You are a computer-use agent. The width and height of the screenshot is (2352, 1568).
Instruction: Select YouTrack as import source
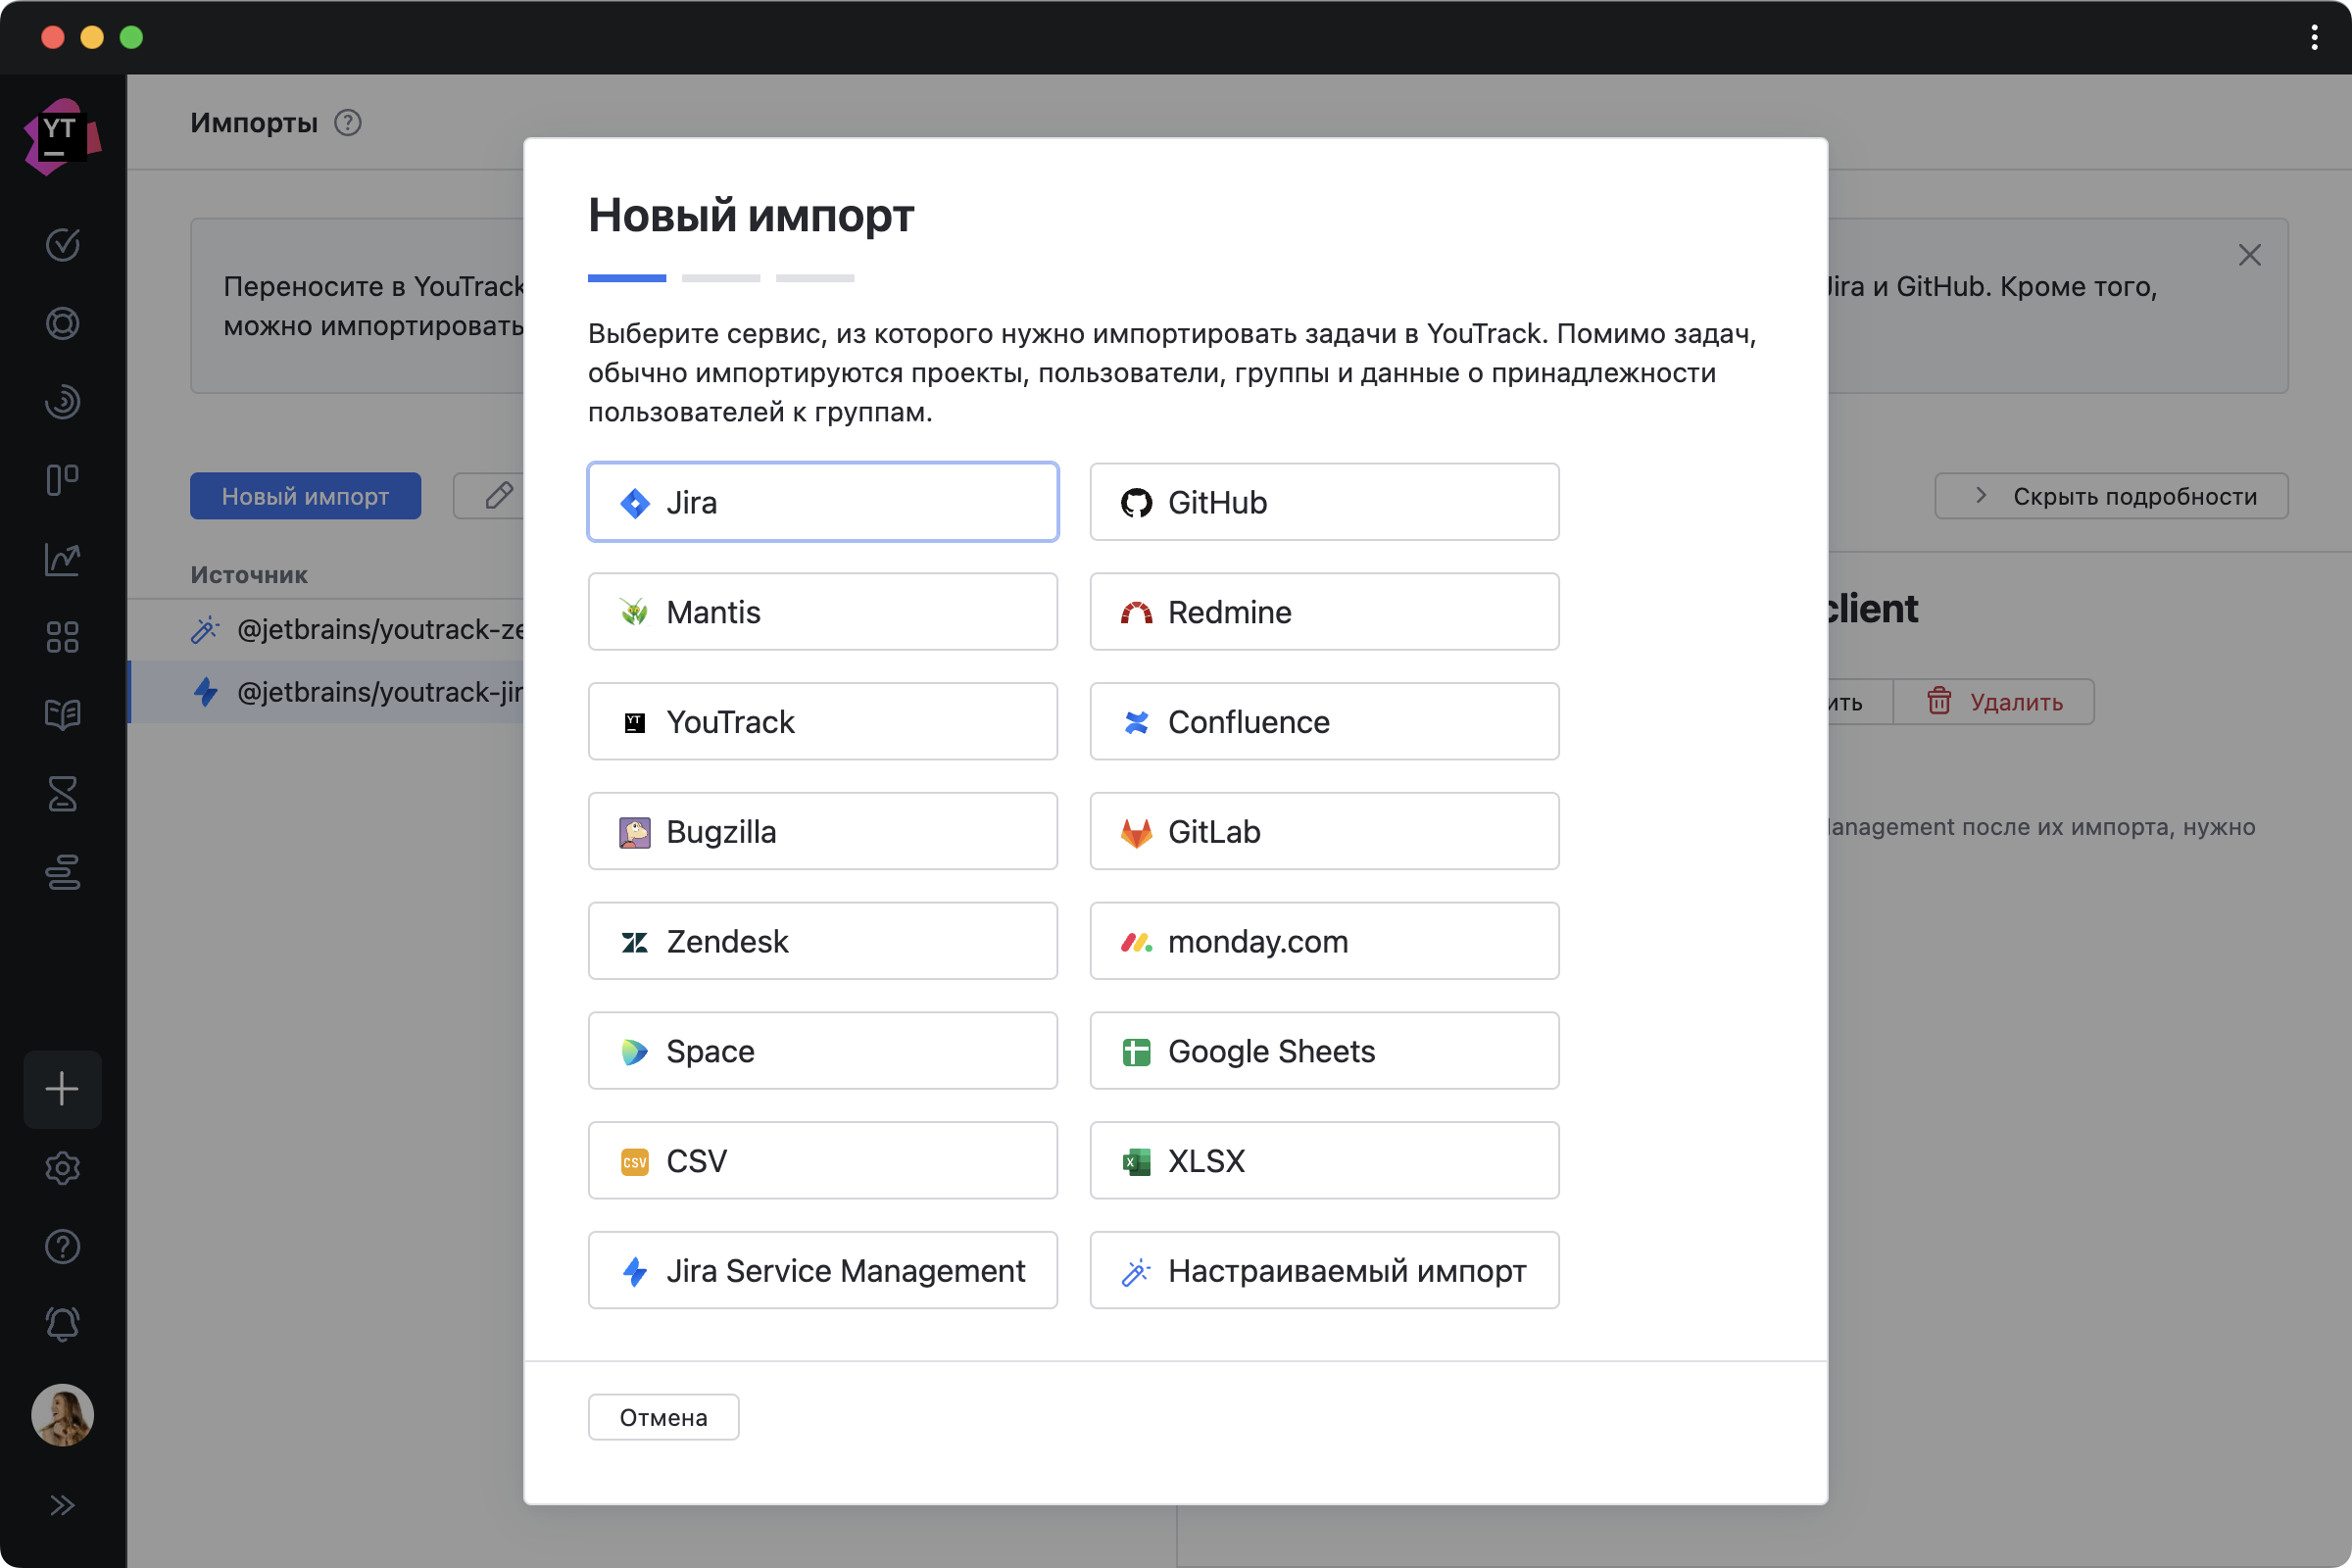(823, 722)
